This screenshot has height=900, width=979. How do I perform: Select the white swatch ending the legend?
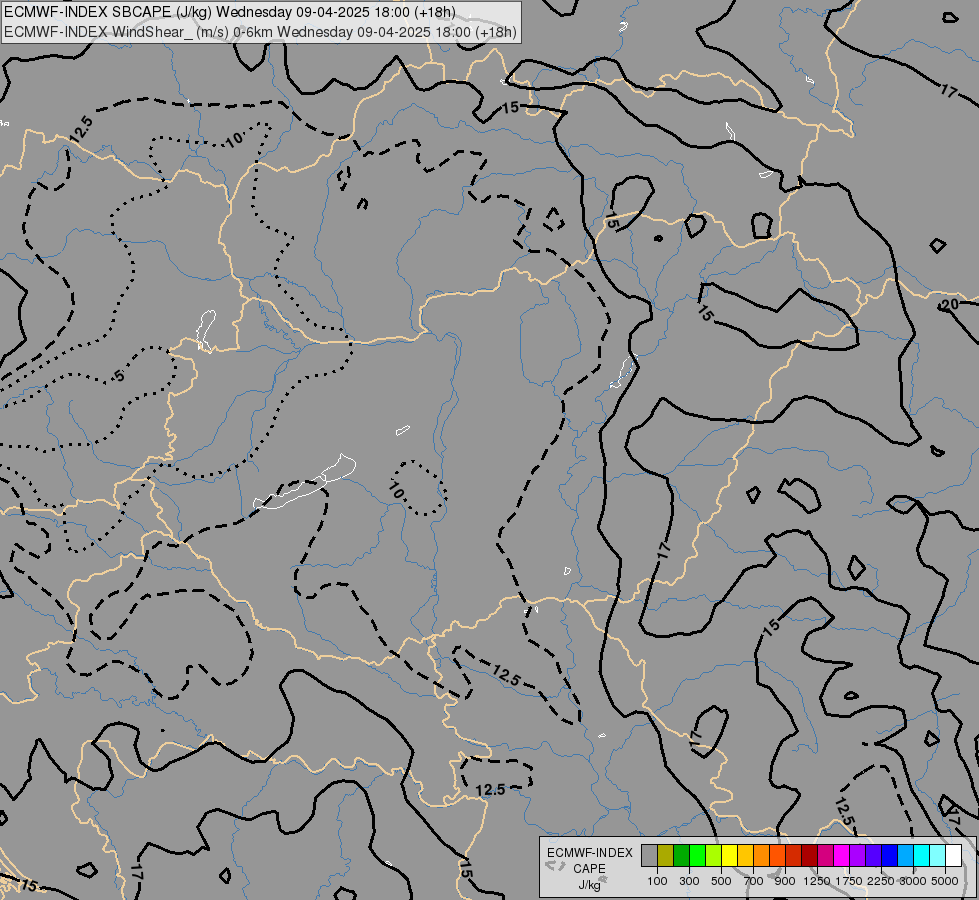953,855
